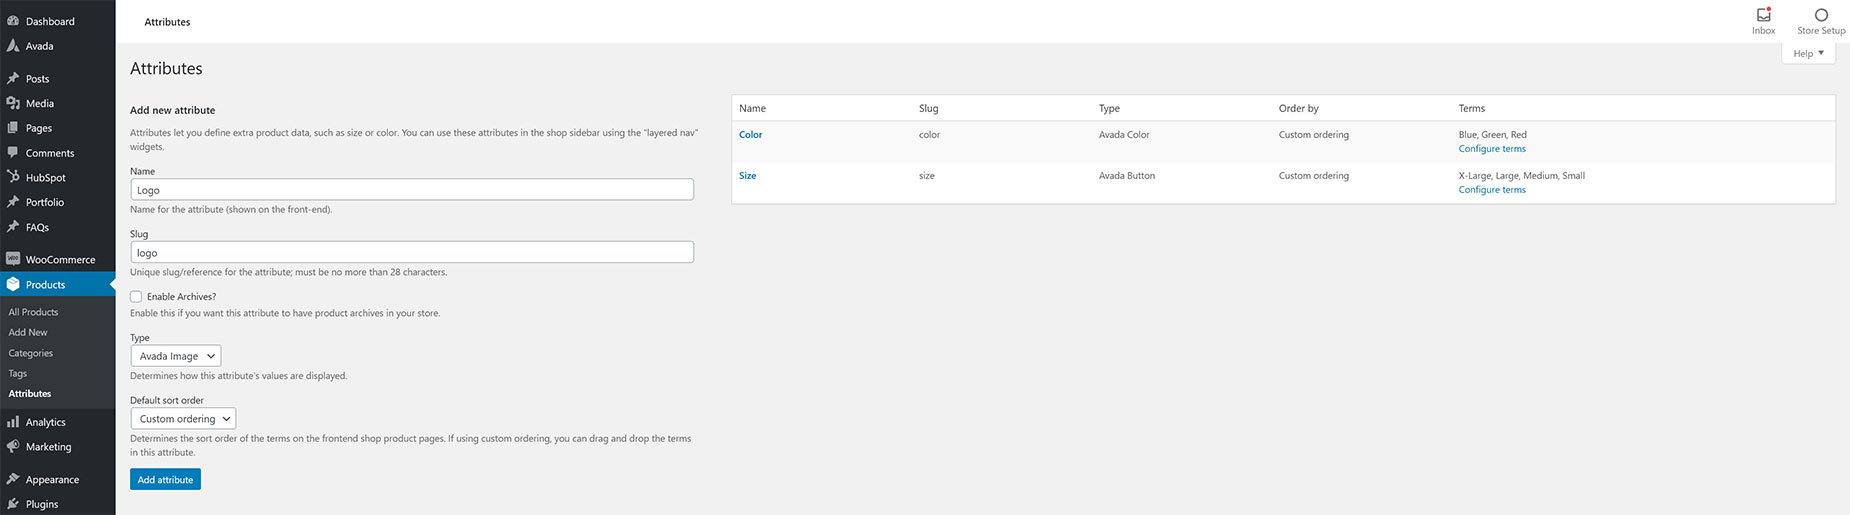Image resolution: width=1850 pixels, height=515 pixels.
Task: Go to the Posts menu
Action: tap(37, 78)
